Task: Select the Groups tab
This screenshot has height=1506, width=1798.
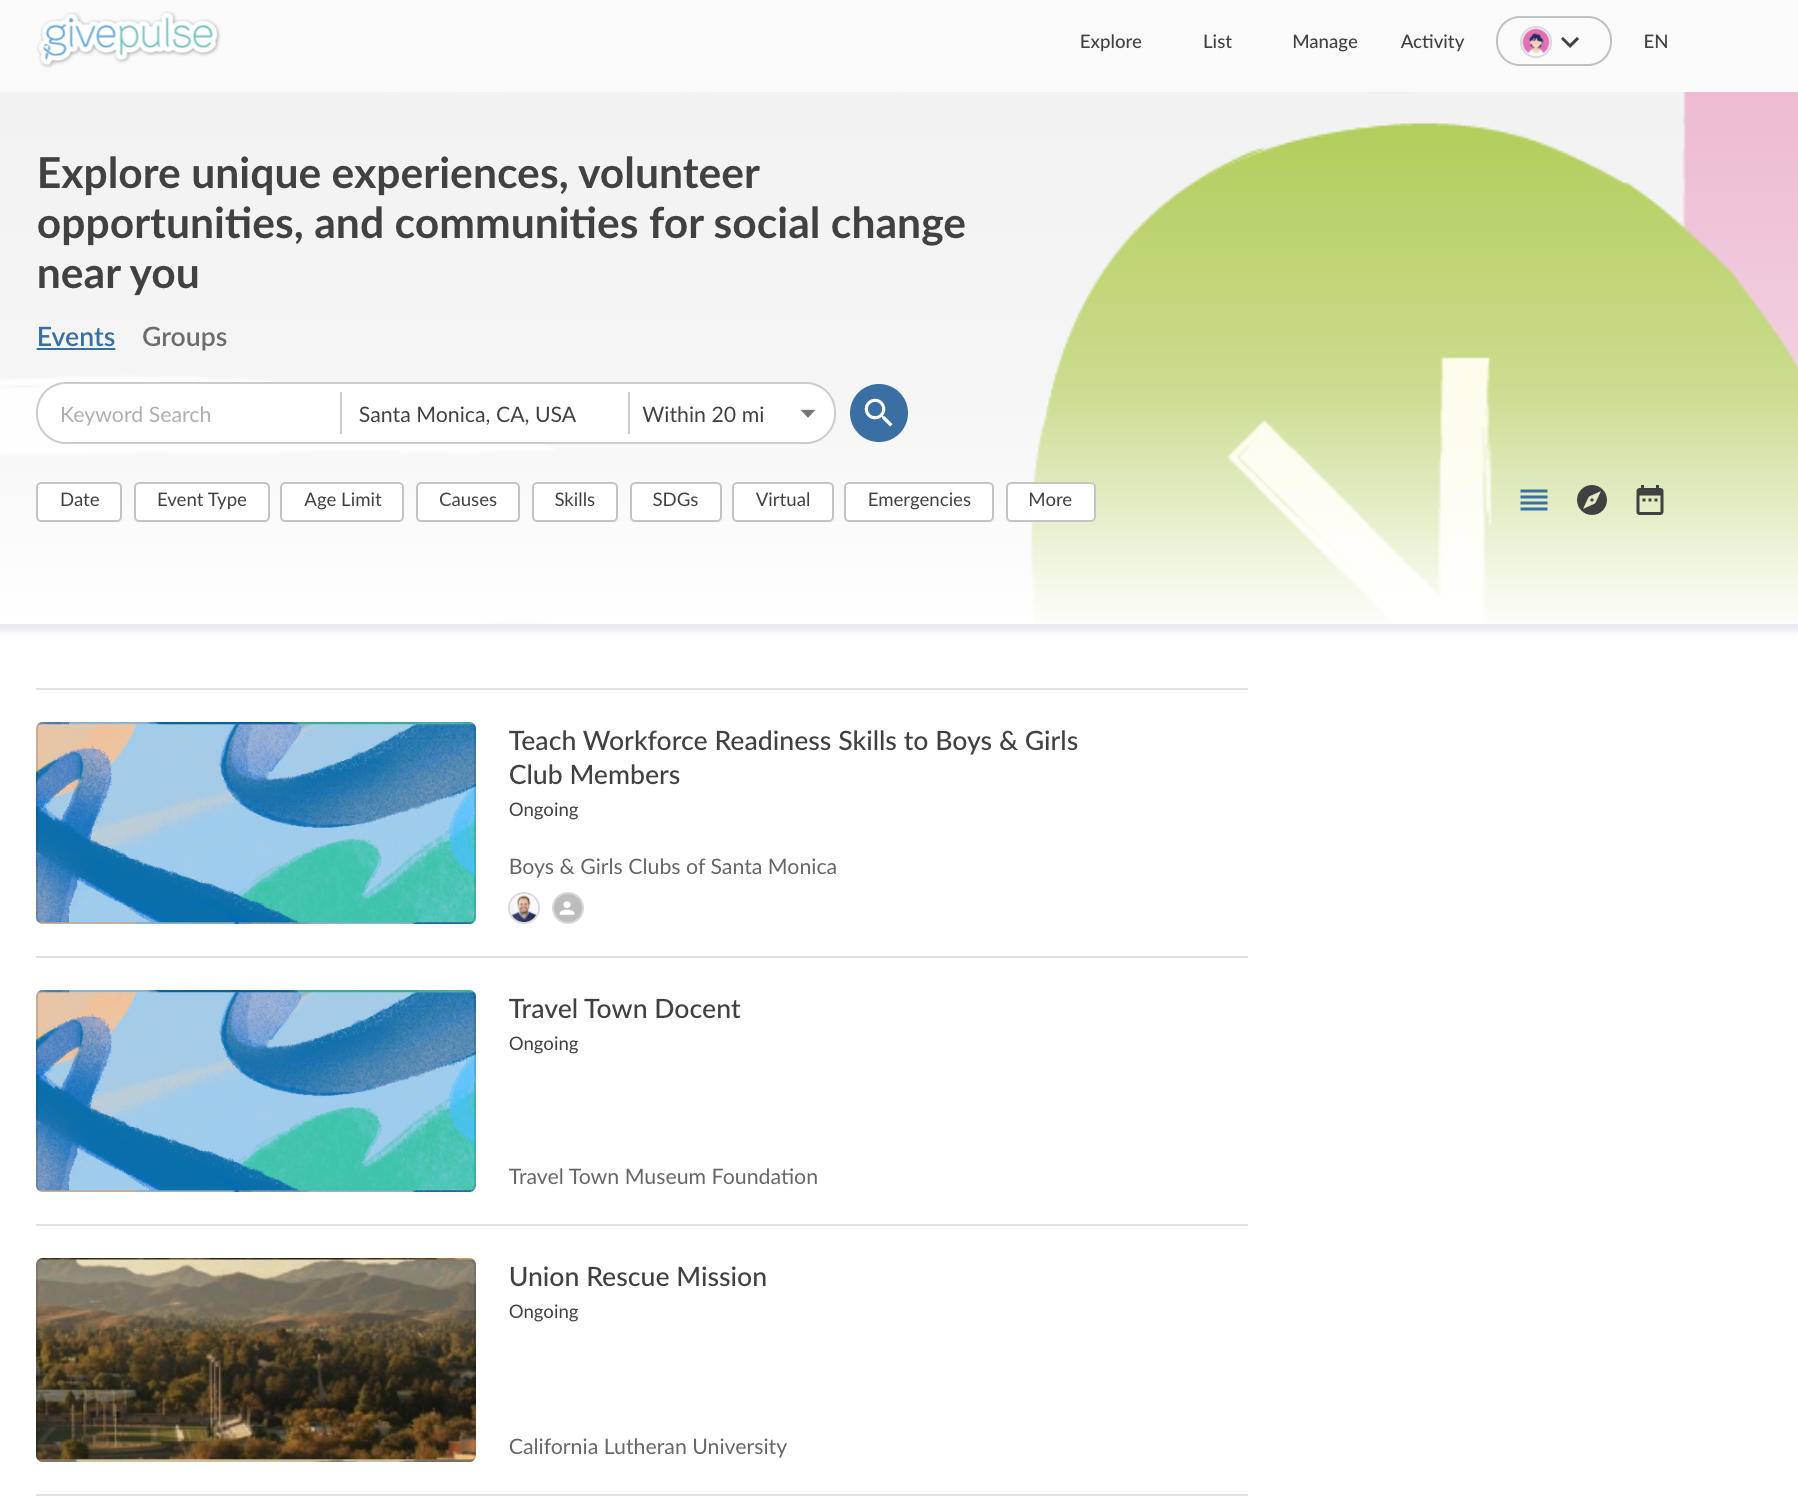Action: pos(184,337)
